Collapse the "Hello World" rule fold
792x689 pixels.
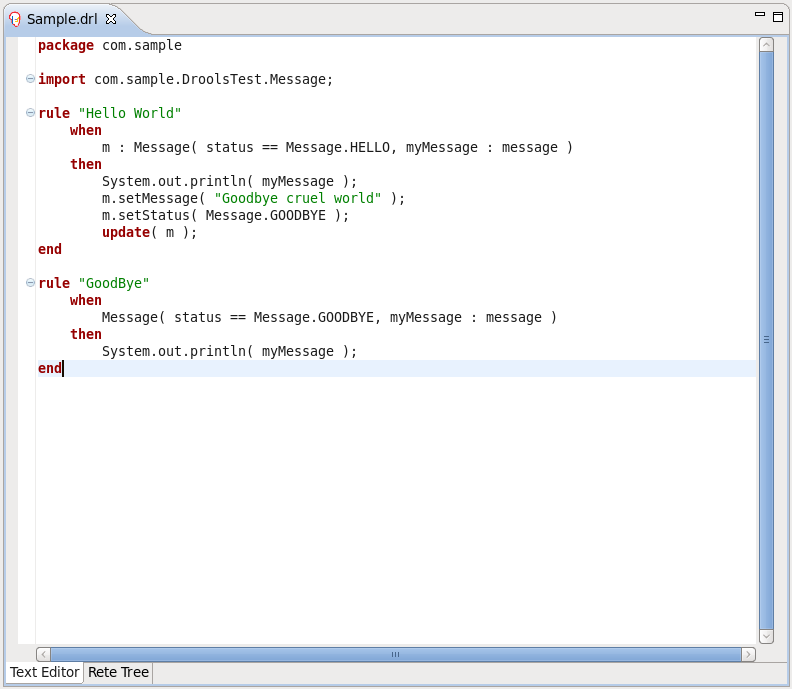[x=30, y=113]
